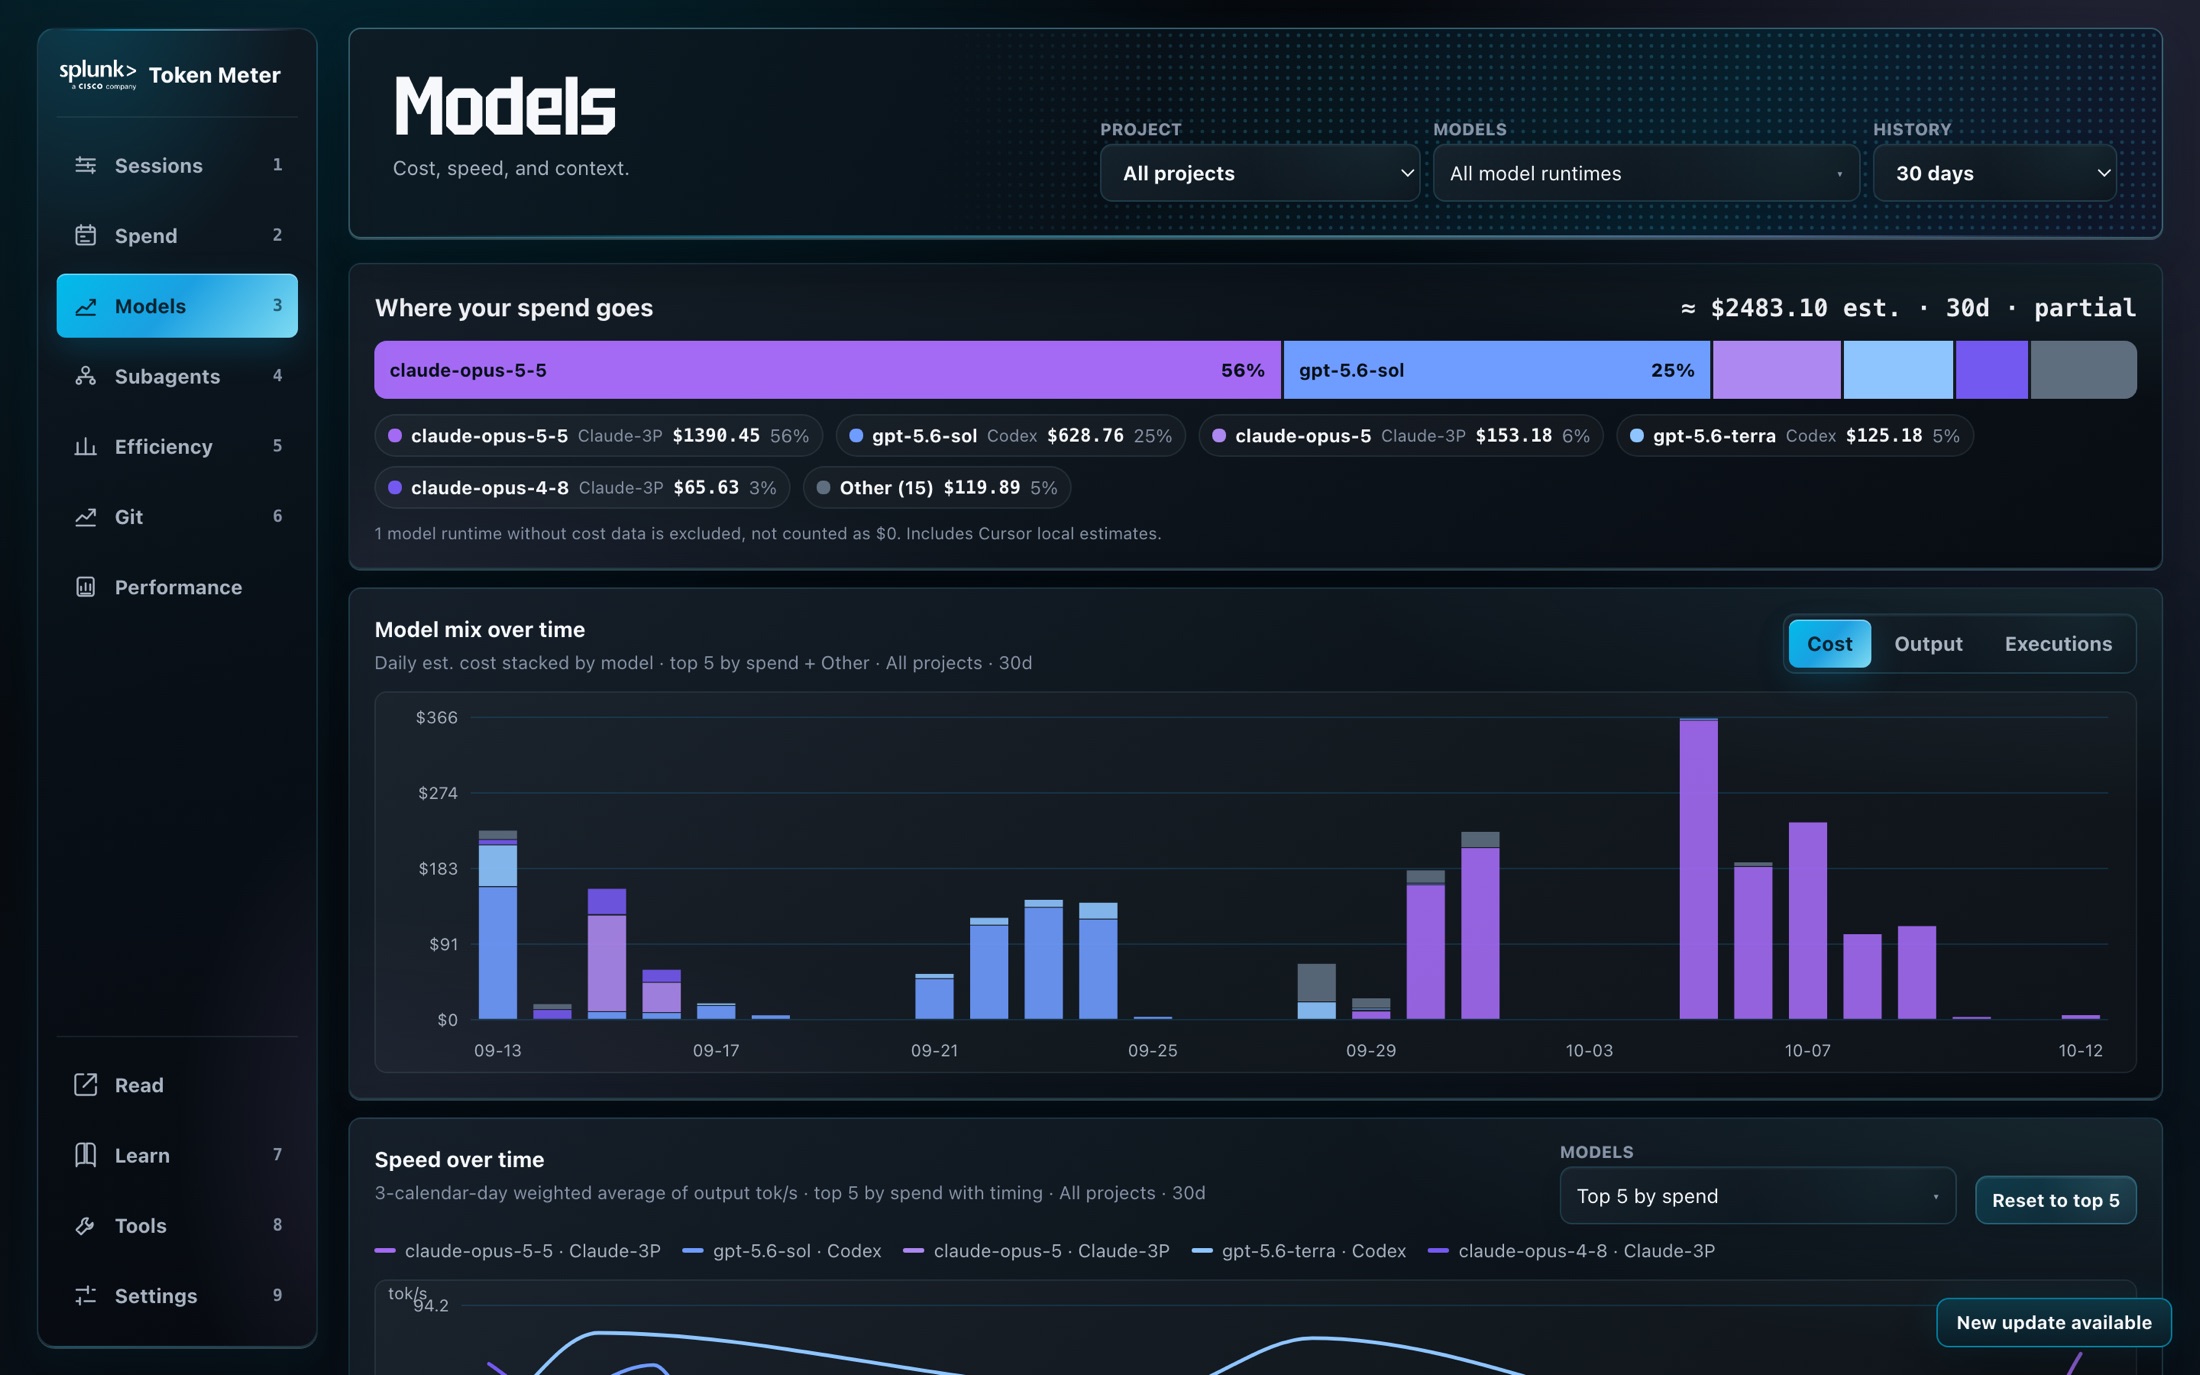This screenshot has height=1375, width=2200.
Task: Click the Models chart-line icon
Action: (86, 306)
